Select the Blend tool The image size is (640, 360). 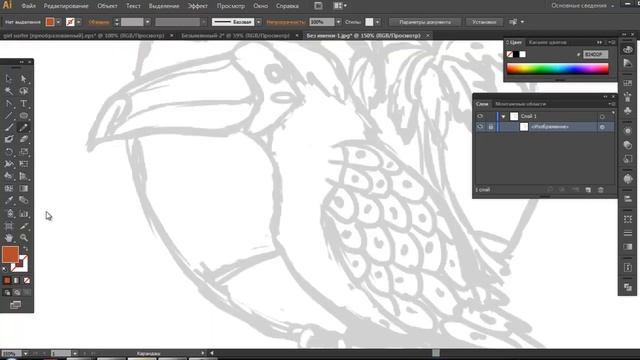(x=24, y=200)
